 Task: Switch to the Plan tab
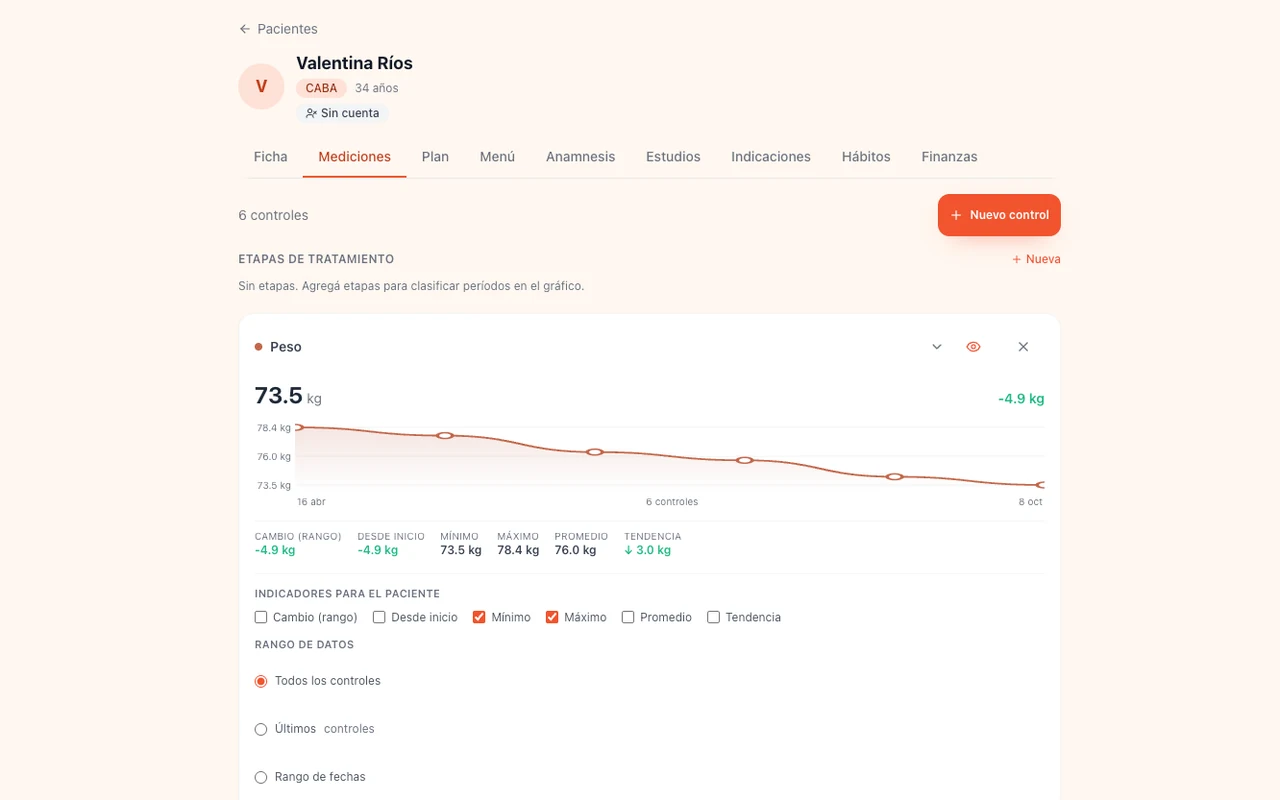[435, 157]
